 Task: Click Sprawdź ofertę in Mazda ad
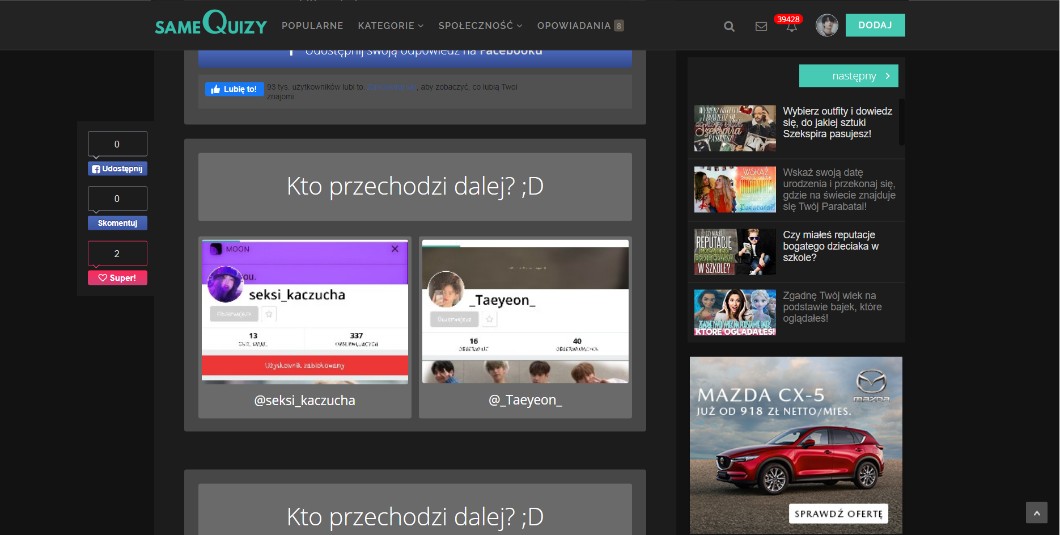pos(838,514)
